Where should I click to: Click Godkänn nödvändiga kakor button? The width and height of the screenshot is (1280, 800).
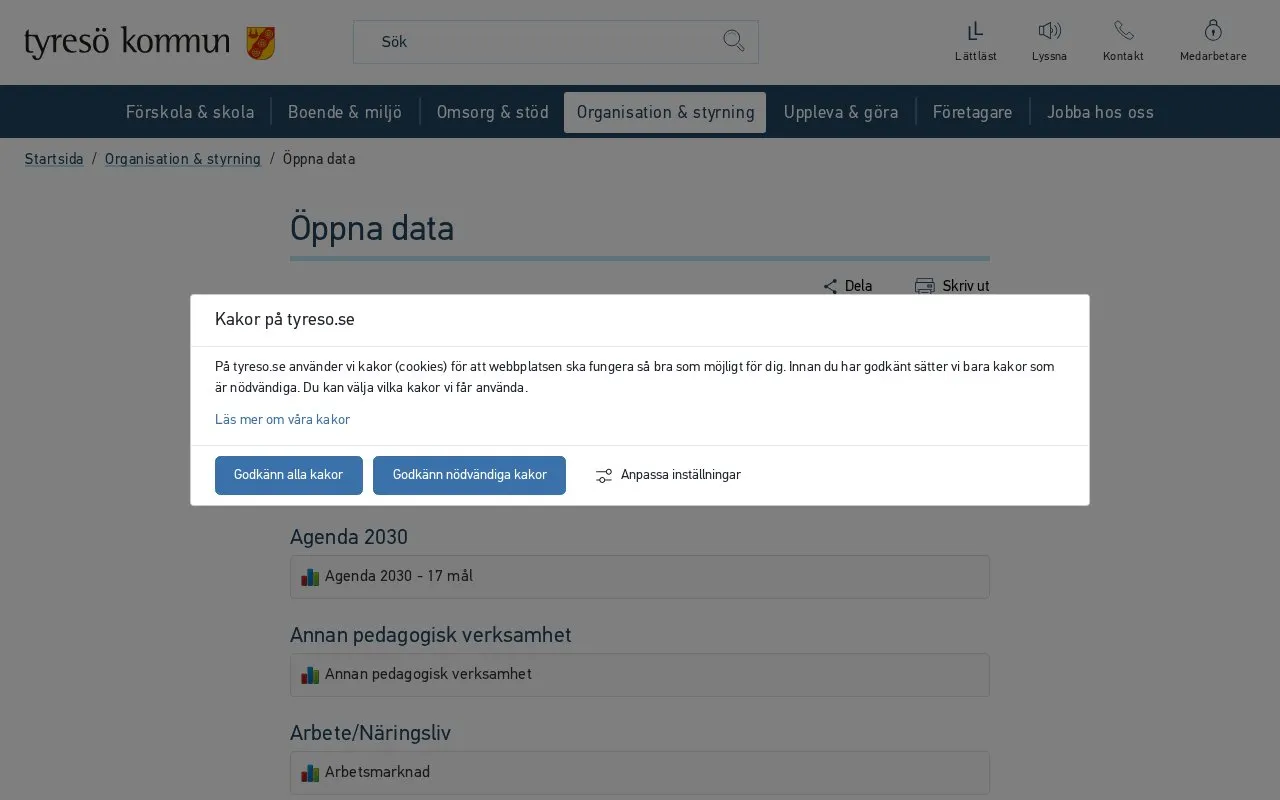(x=469, y=475)
